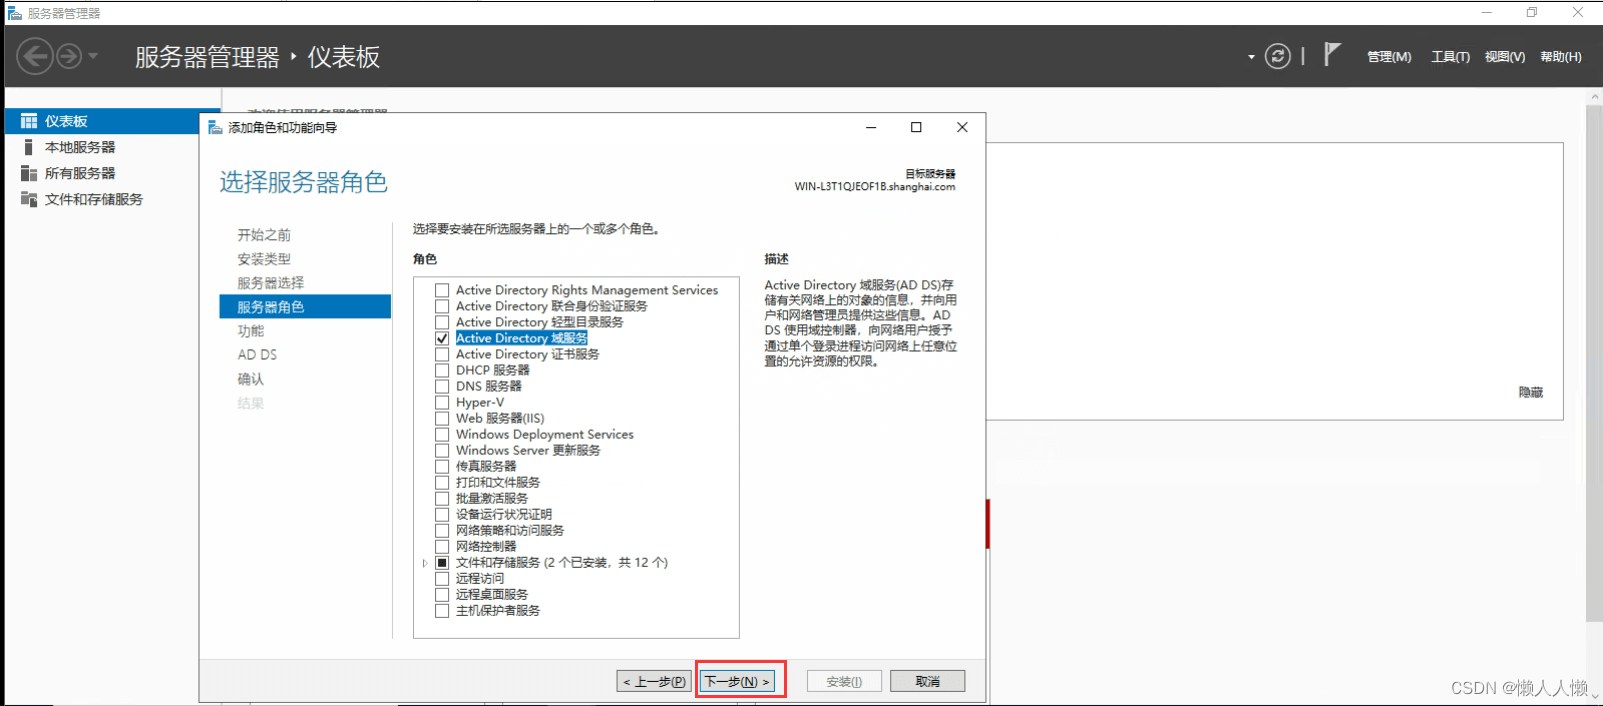Check the 传真服务器 role

click(442, 466)
